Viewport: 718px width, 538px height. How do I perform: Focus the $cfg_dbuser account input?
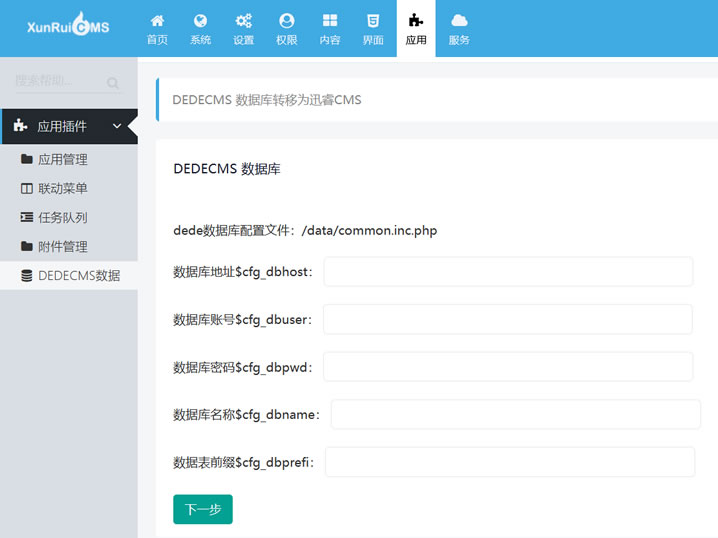coord(508,319)
